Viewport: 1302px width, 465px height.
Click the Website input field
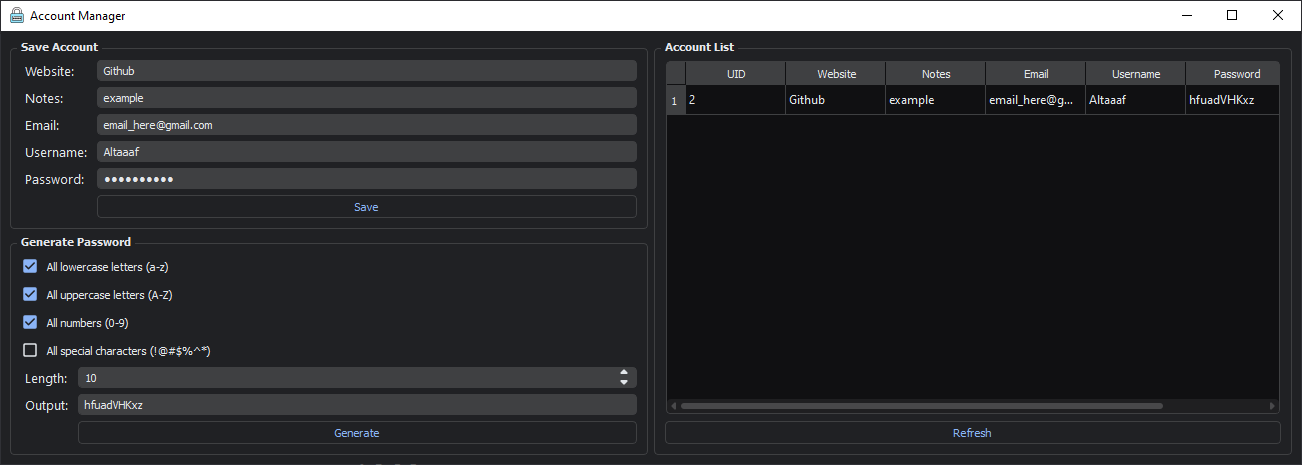(x=366, y=71)
